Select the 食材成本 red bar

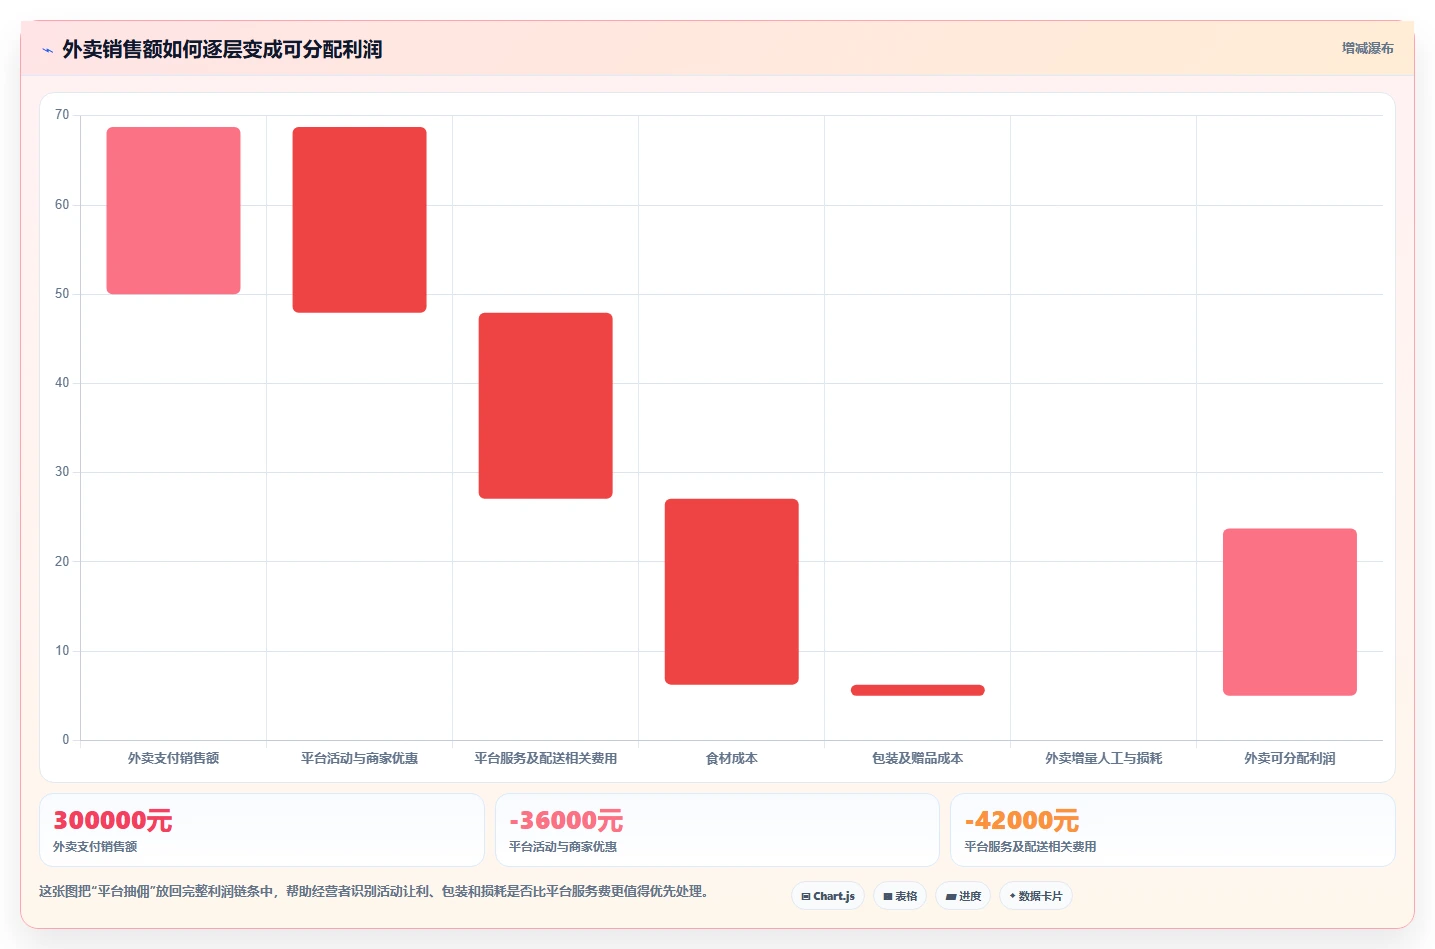coord(732,592)
